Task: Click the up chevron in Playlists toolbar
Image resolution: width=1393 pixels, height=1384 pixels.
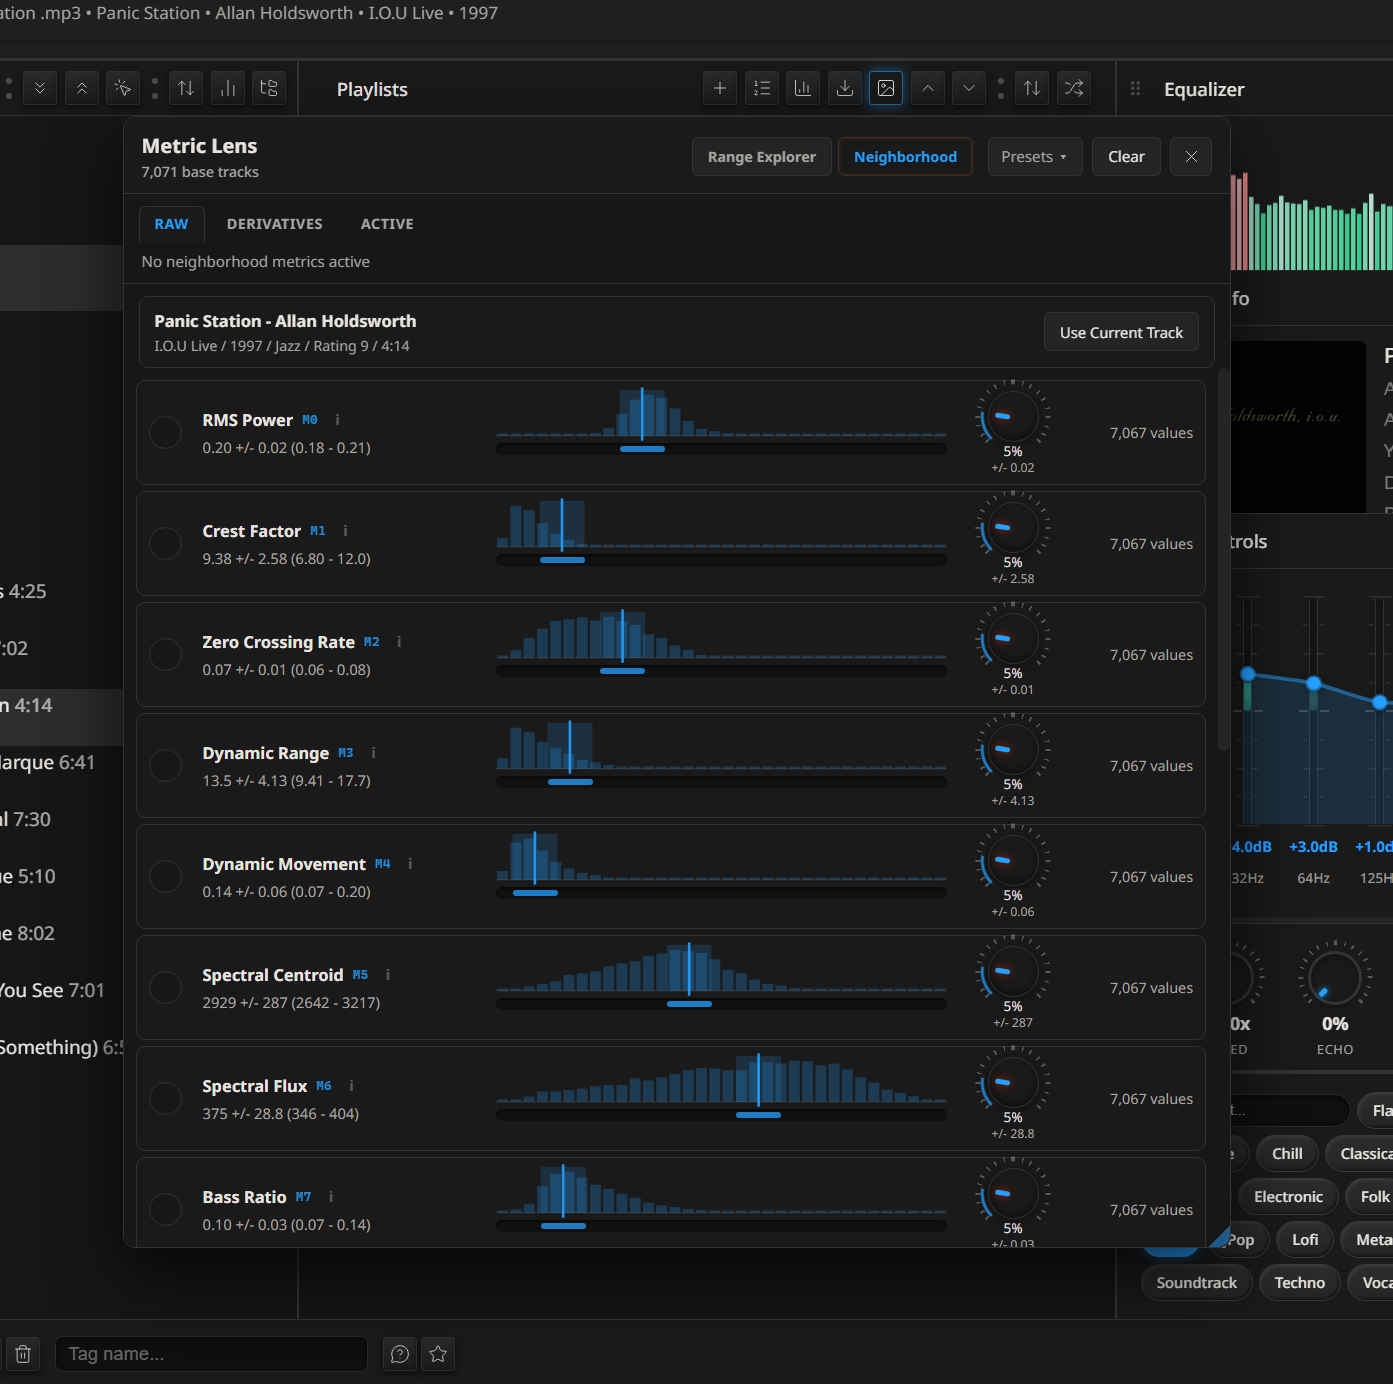Action: pyautogui.click(x=928, y=88)
